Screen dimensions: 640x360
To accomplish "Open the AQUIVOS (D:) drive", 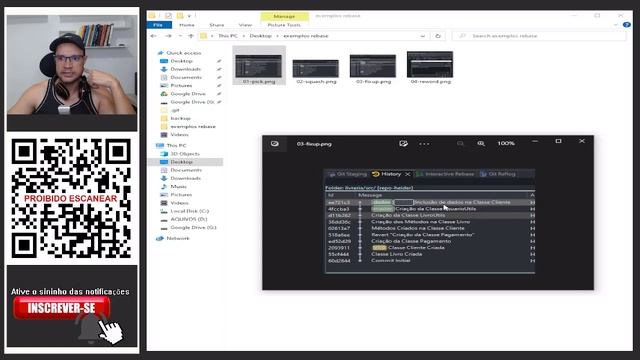I will coord(189,219).
